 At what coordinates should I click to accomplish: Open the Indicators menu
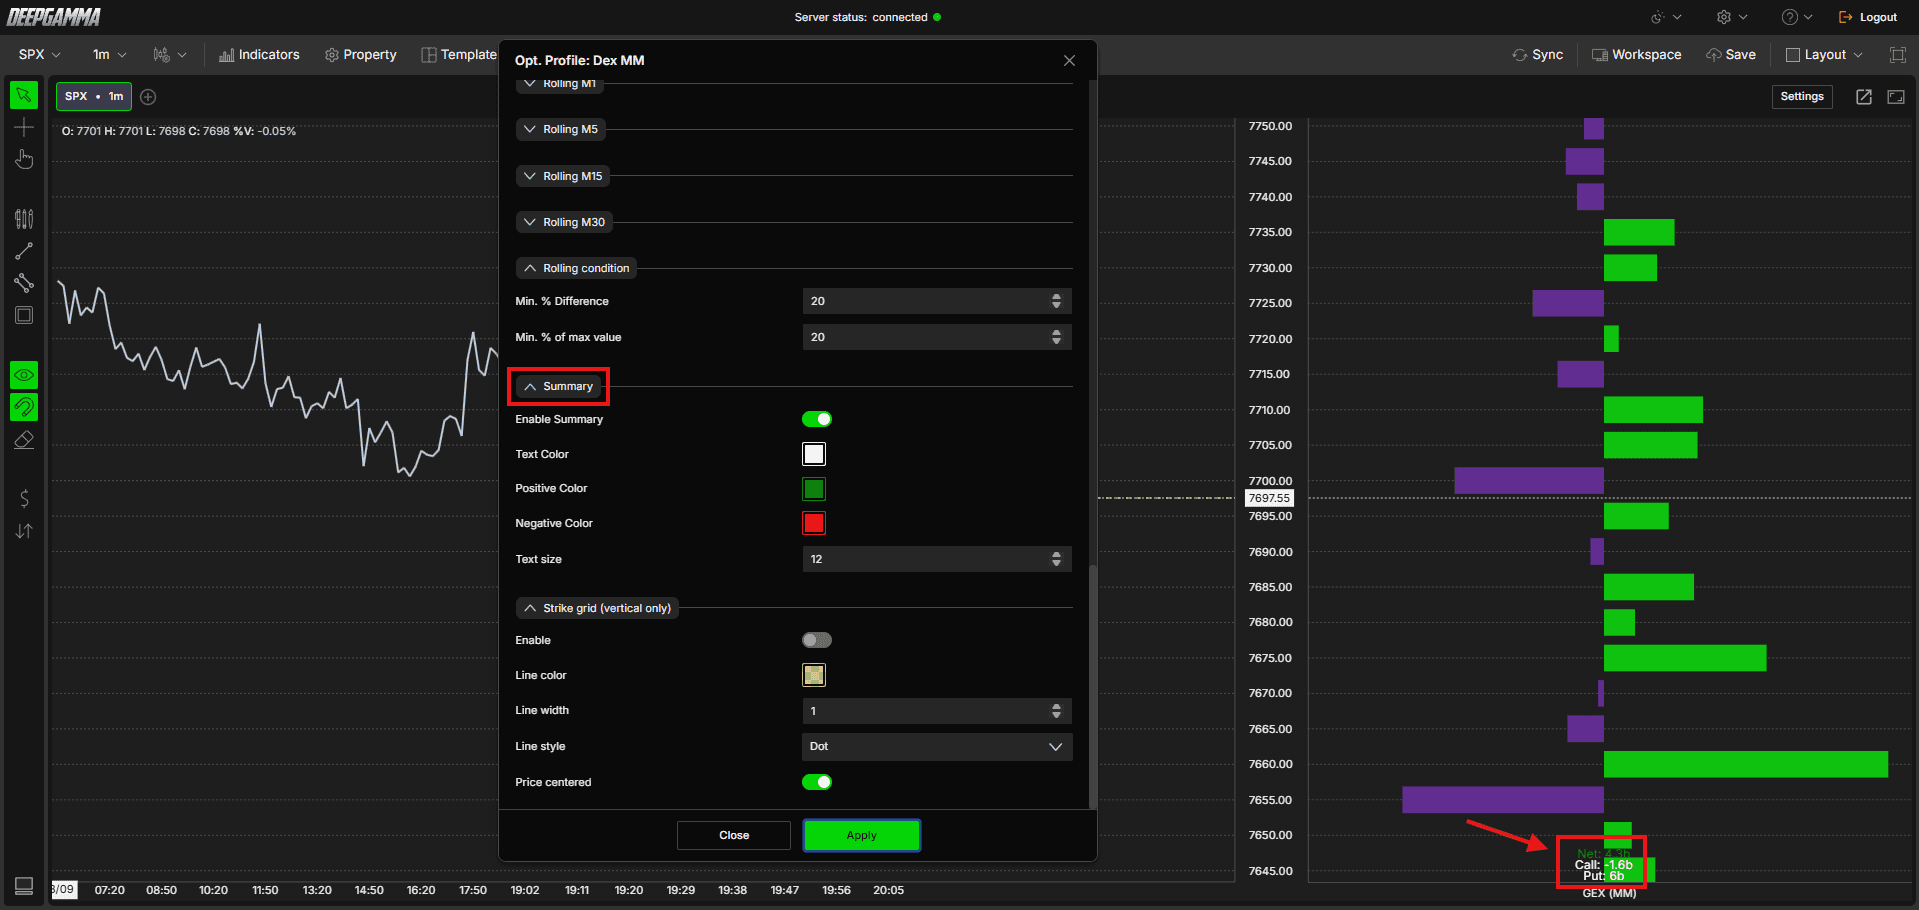coord(259,55)
